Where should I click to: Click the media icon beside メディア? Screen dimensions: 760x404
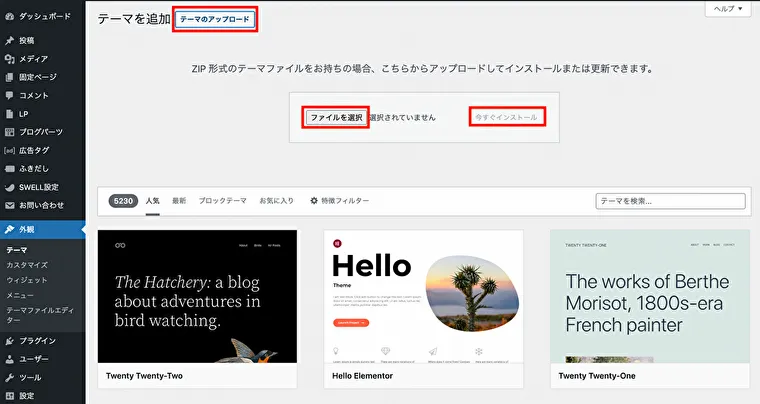coord(10,59)
